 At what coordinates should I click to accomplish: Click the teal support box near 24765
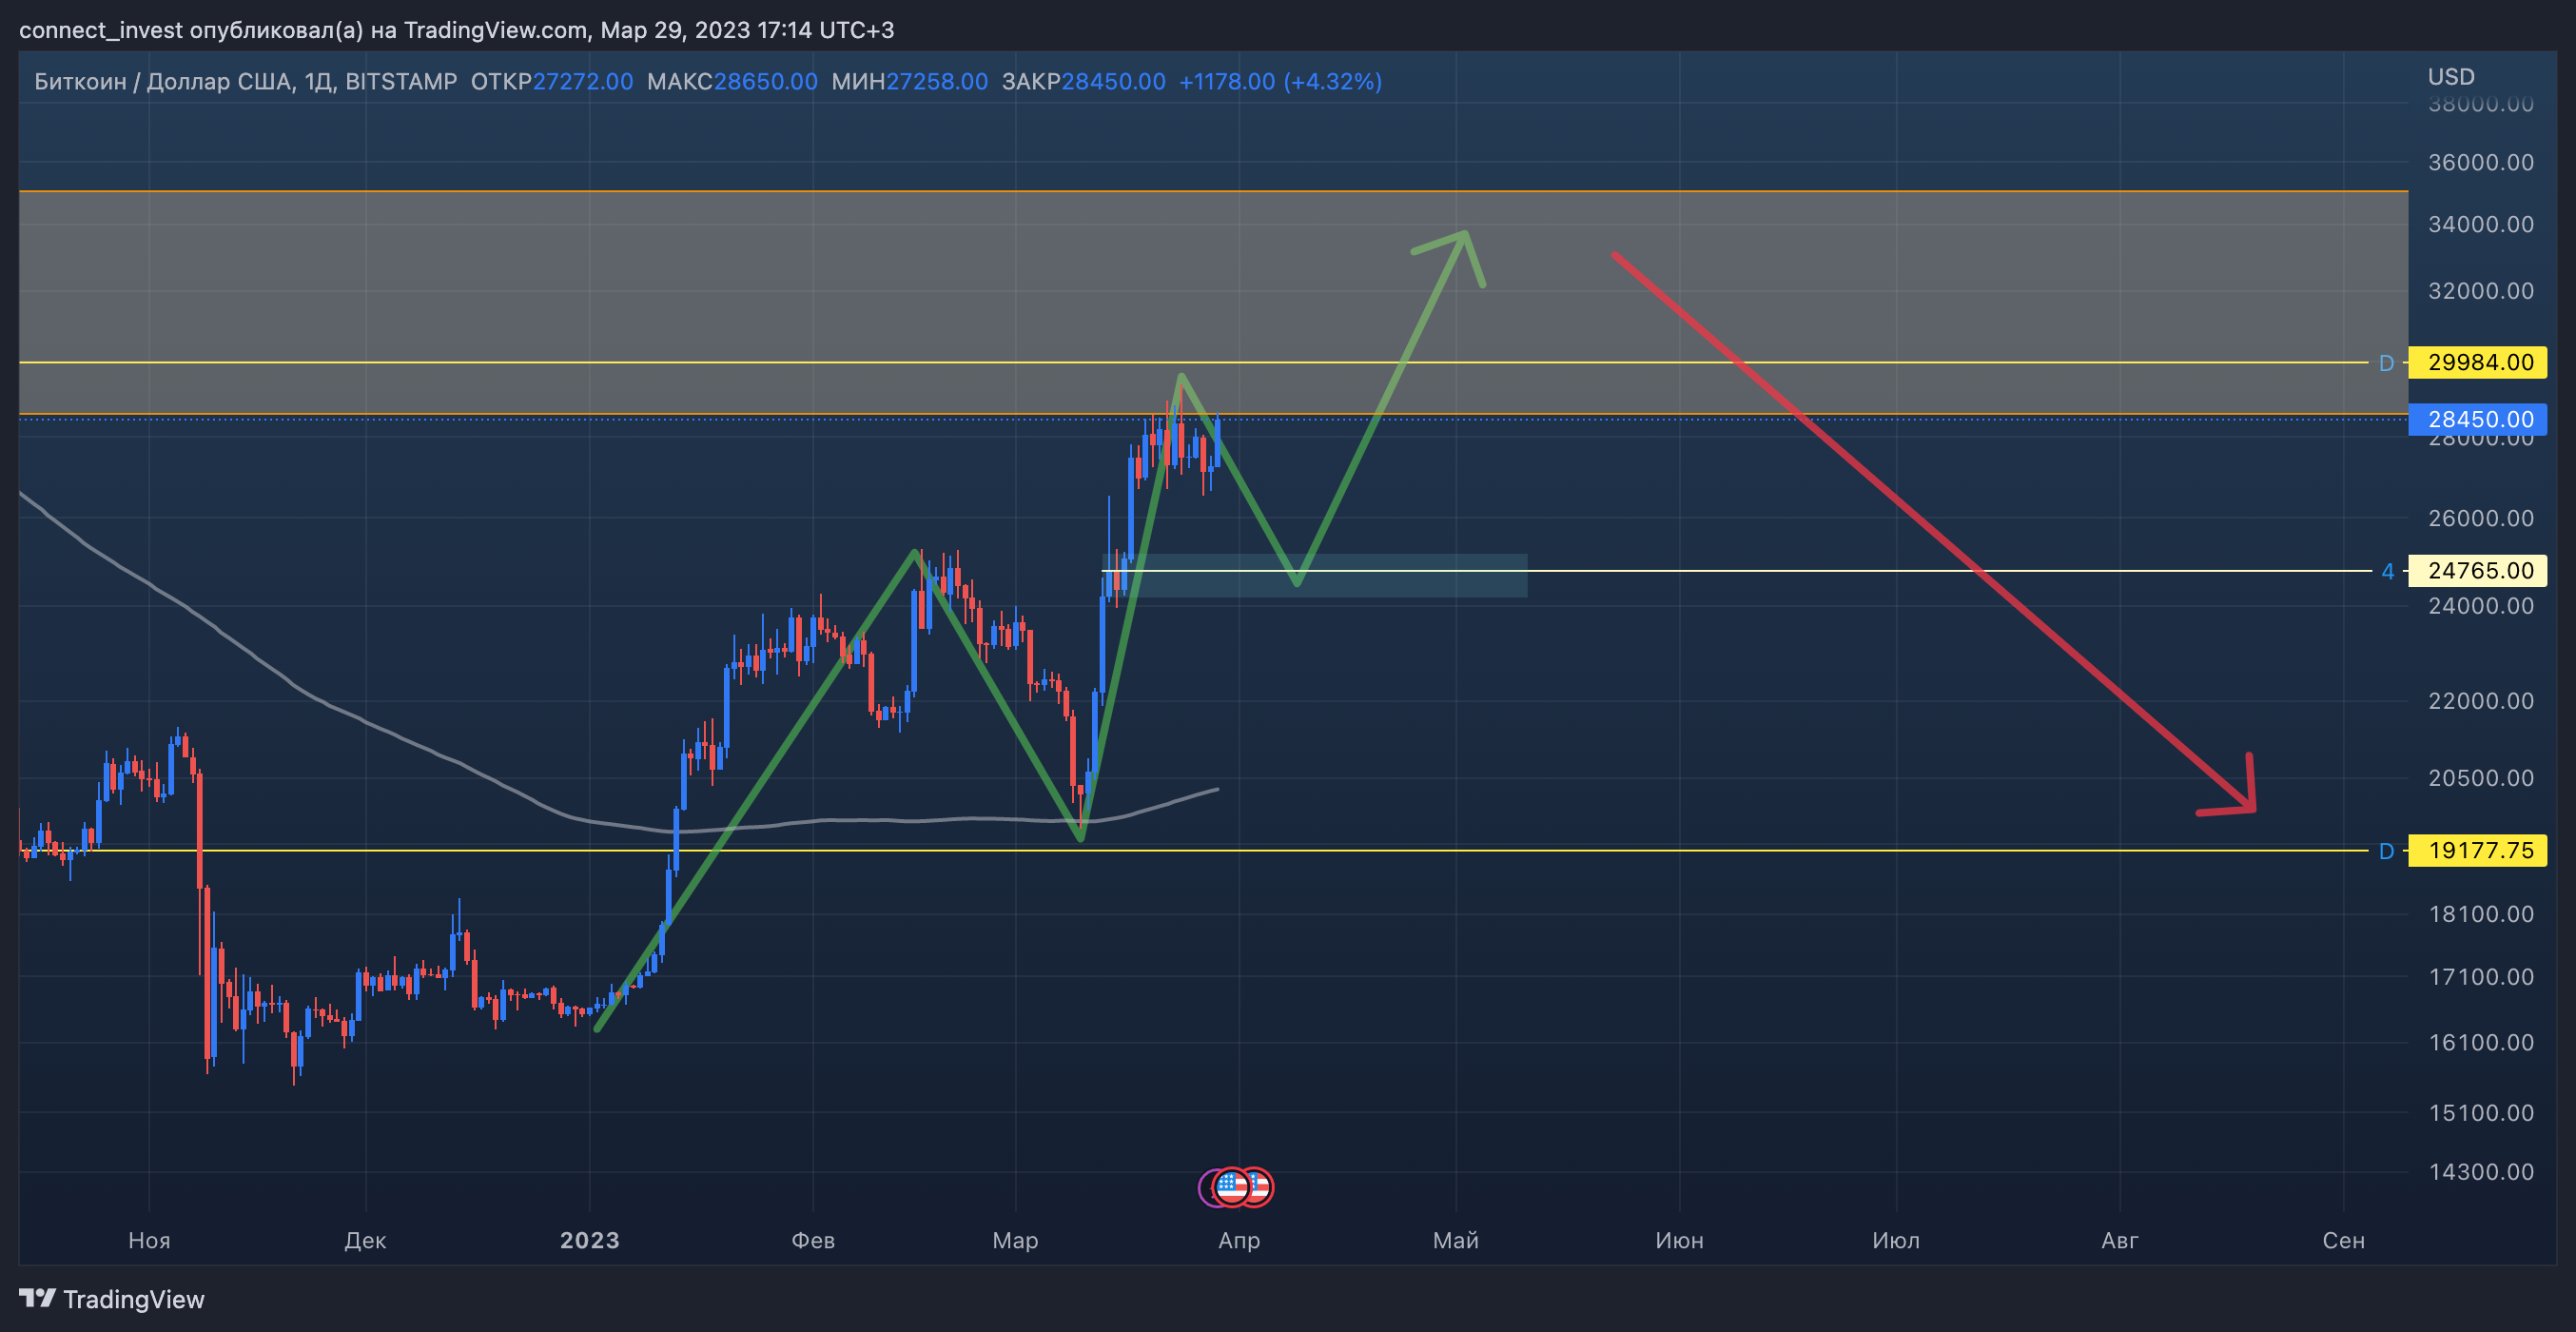(1420, 585)
